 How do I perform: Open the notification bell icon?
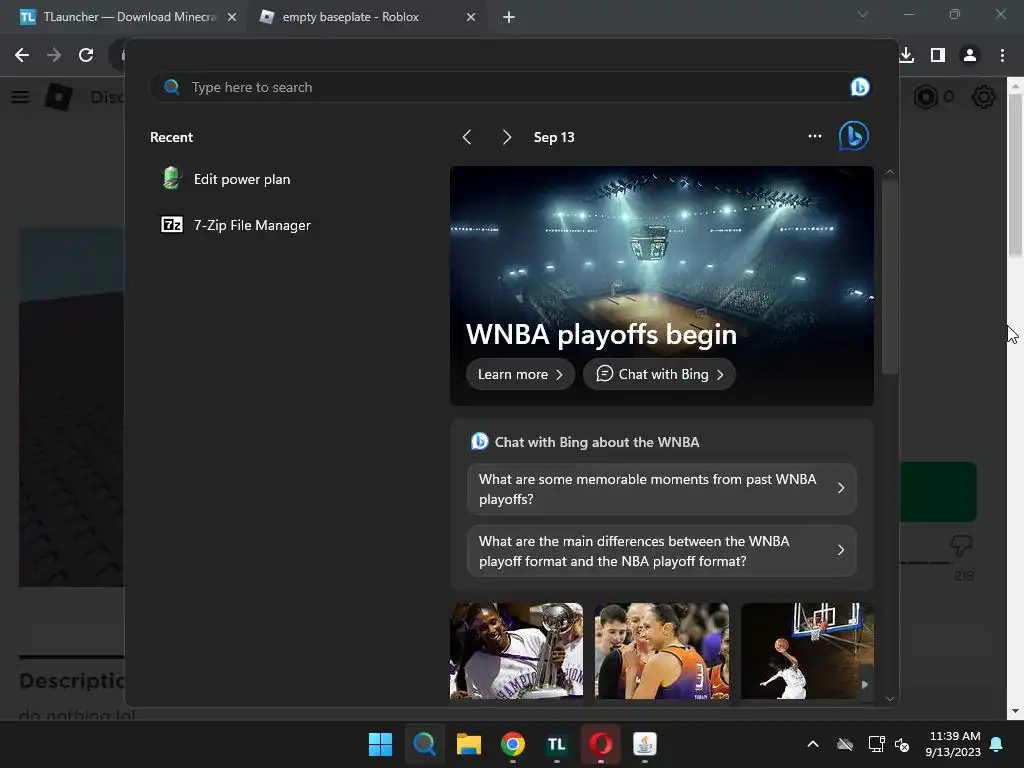click(997, 744)
